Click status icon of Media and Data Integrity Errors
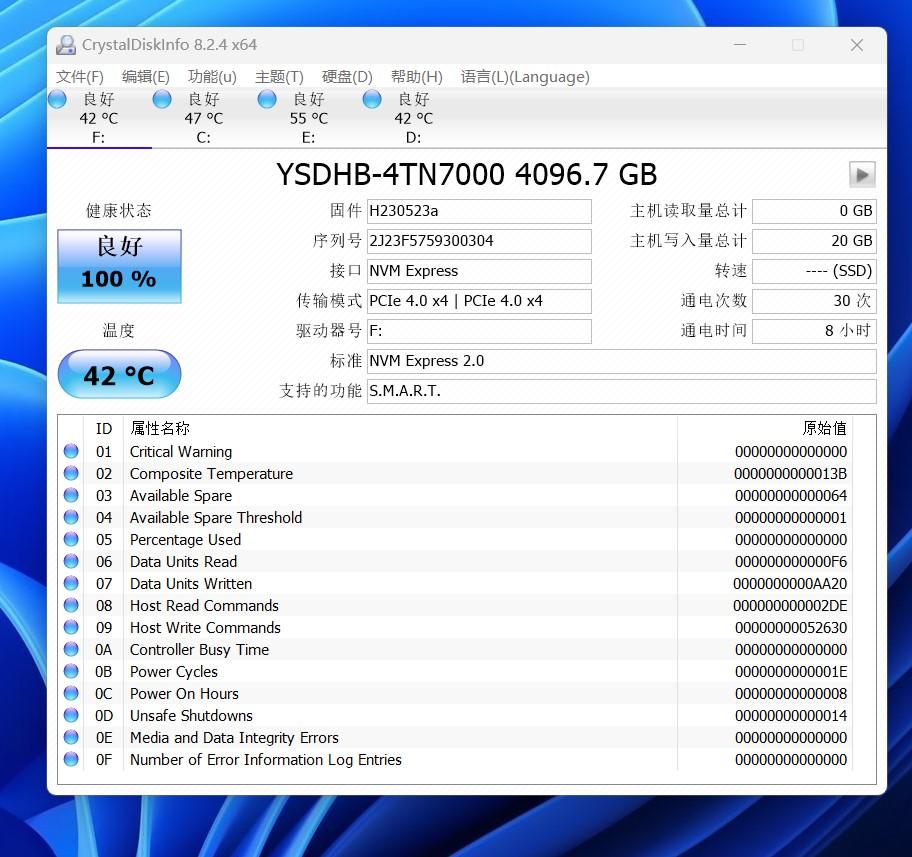This screenshot has height=857, width=912. [71, 737]
